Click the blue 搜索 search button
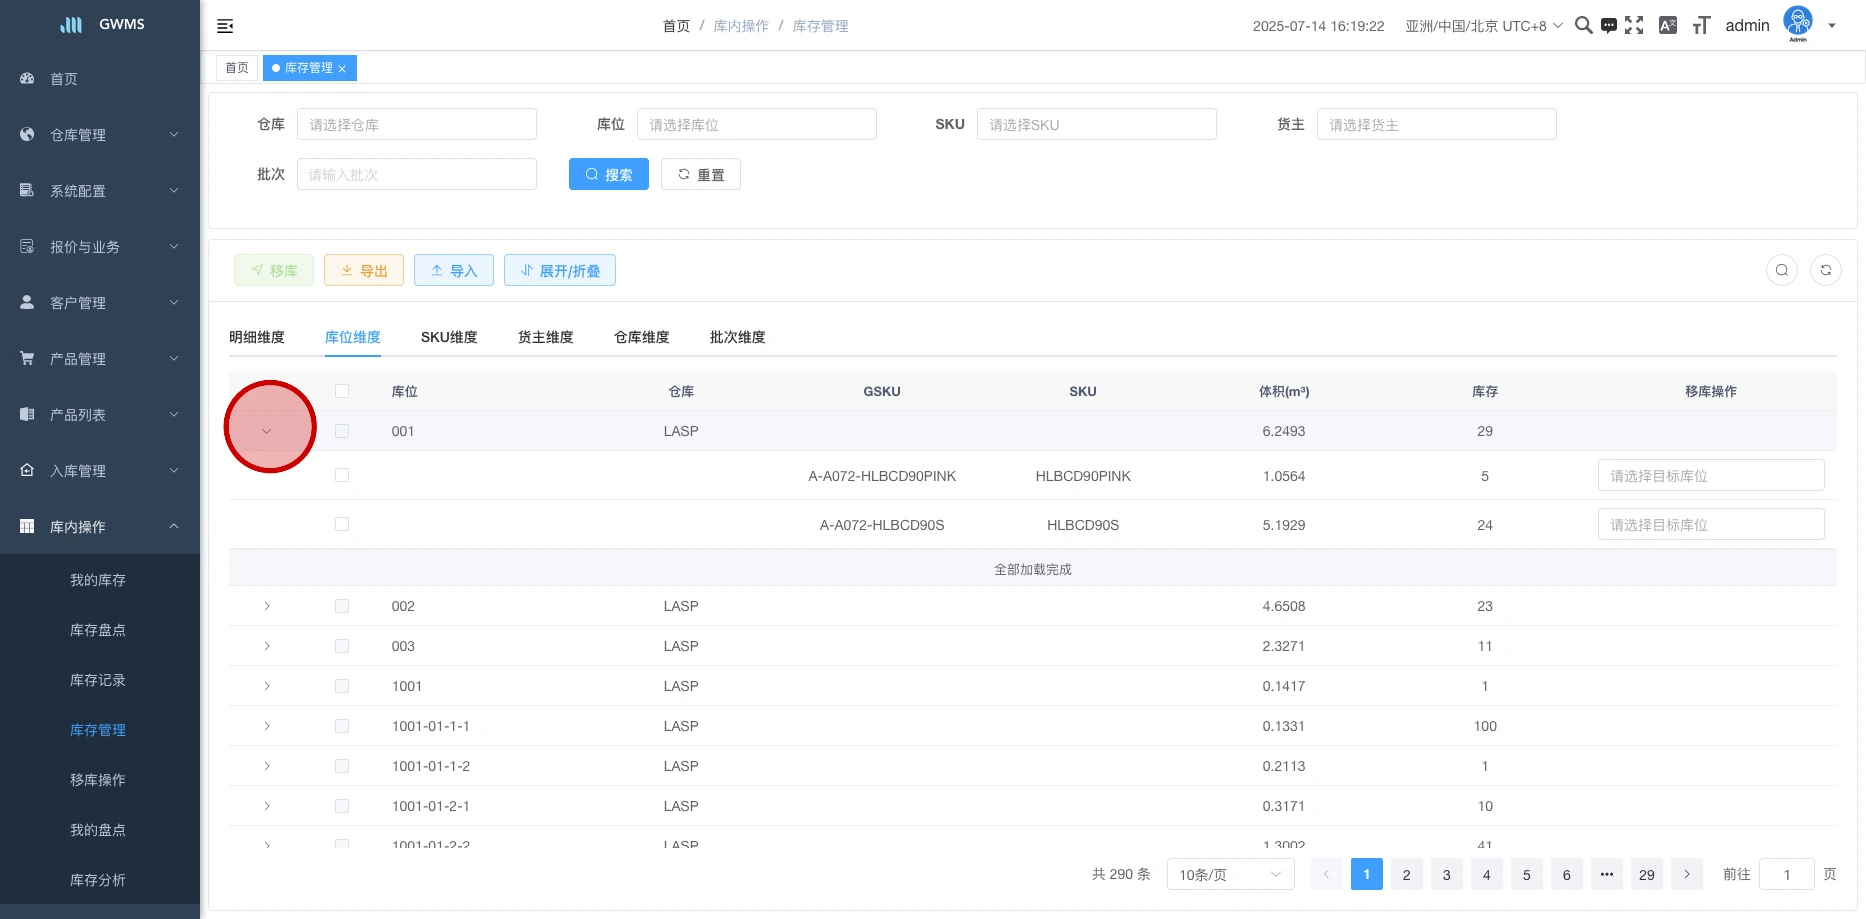Viewport: 1866px width, 919px height. pyautogui.click(x=608, y=174)
